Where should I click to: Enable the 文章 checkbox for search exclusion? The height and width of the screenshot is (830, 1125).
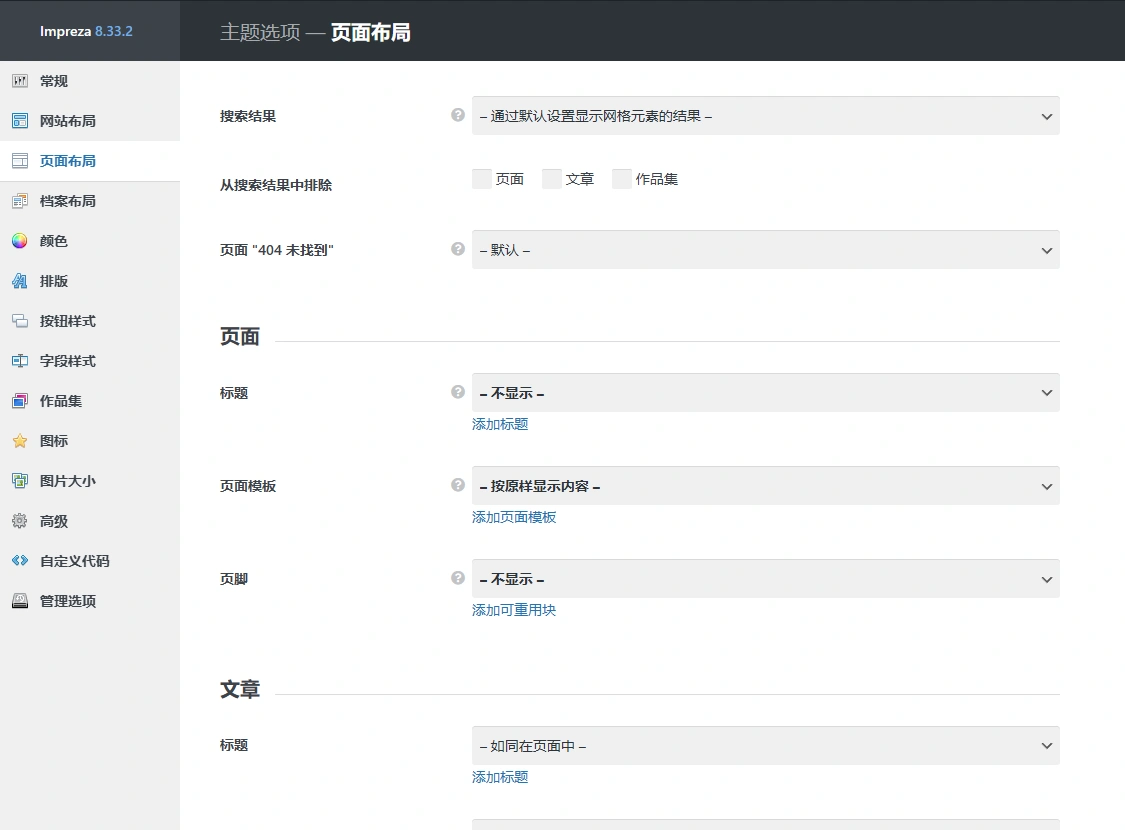coord(551,178)
